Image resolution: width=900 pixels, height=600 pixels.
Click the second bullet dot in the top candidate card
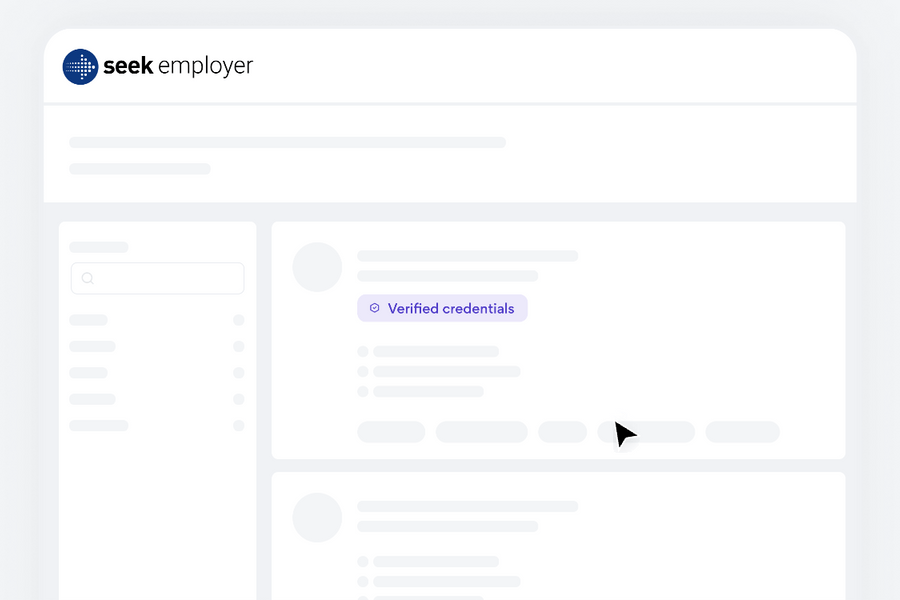[363, 372]
